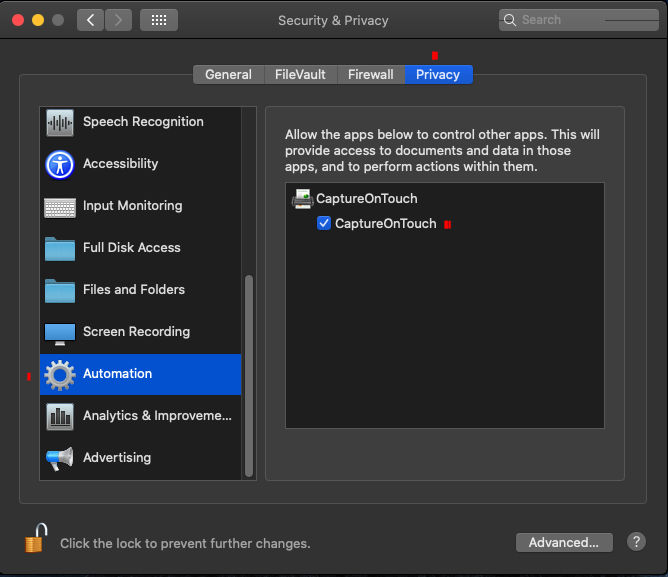Screen dimensions: 668x577
Task: Click the Input Monitoring keyboard icon
Action: point(60,207)
